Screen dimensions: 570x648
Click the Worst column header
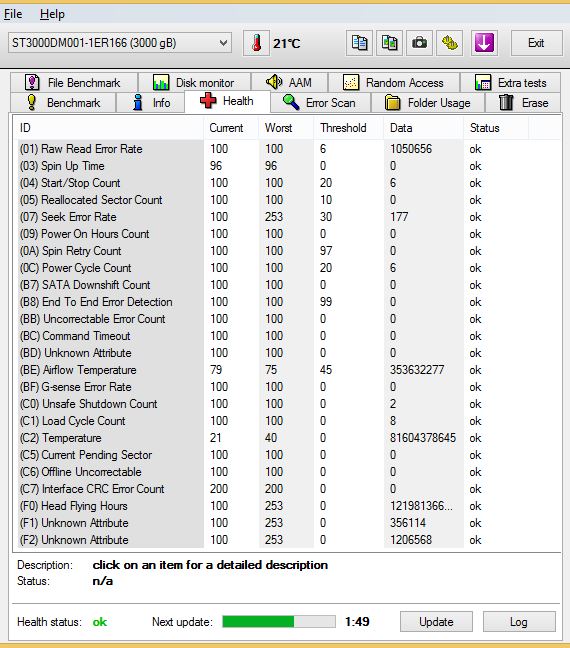pyautogui.click(x=286, y=128)
